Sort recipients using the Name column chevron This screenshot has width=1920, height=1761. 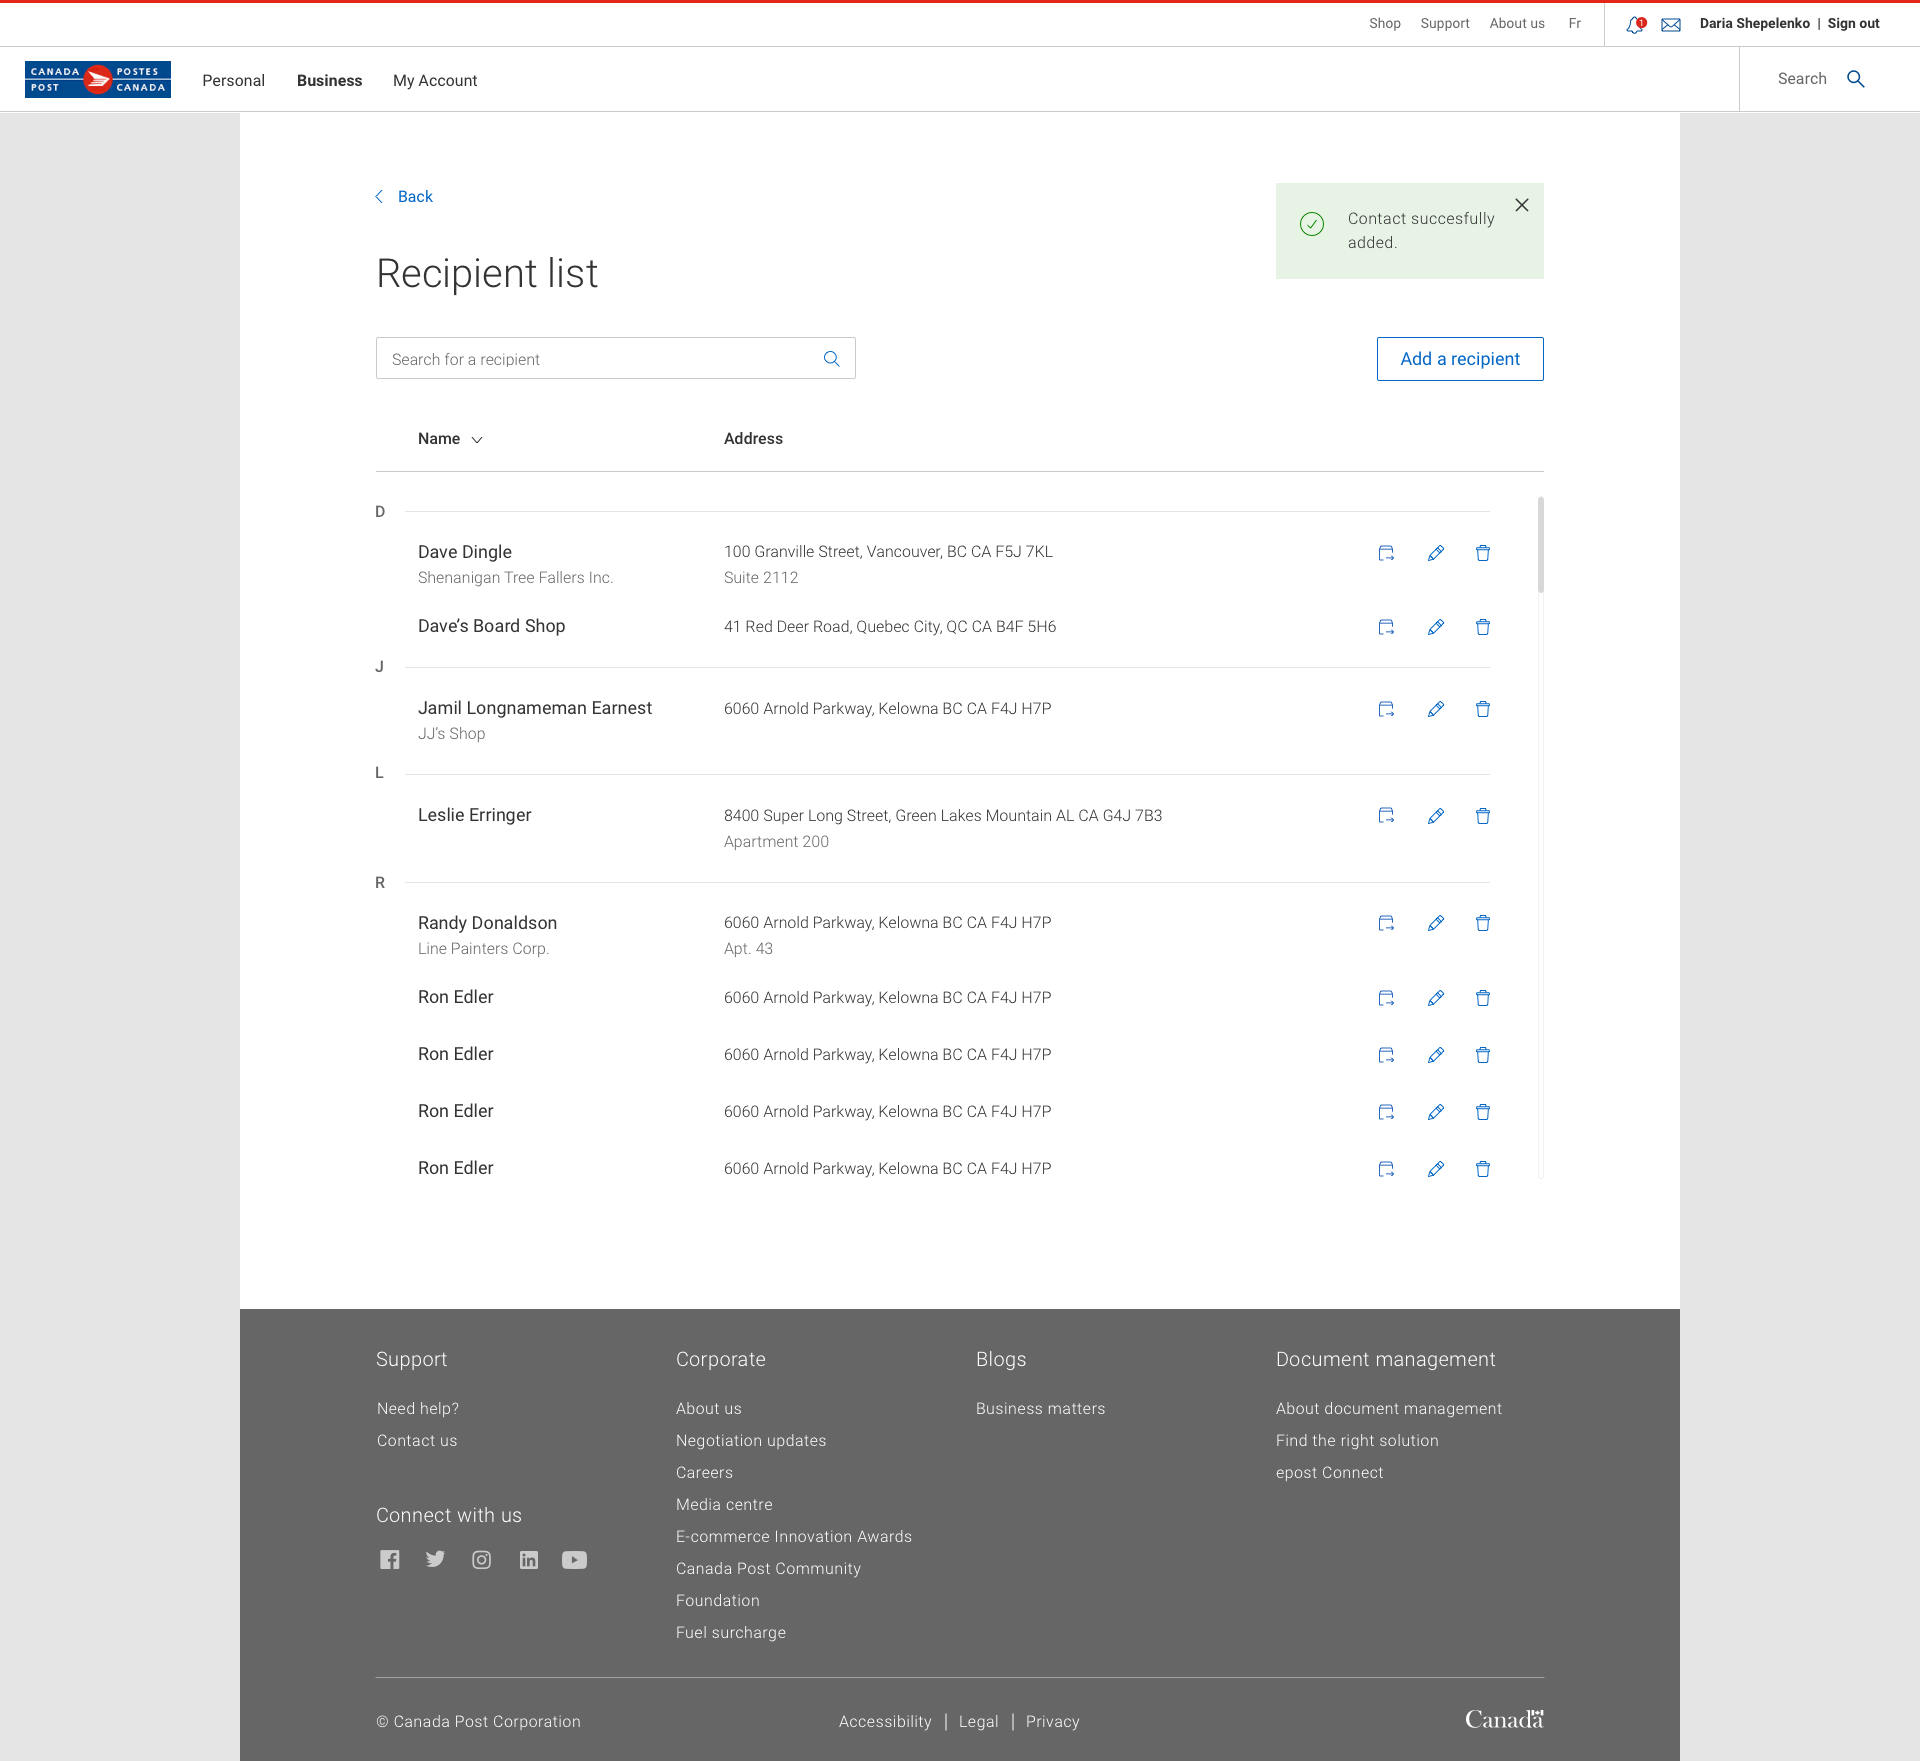pos(475,439)
